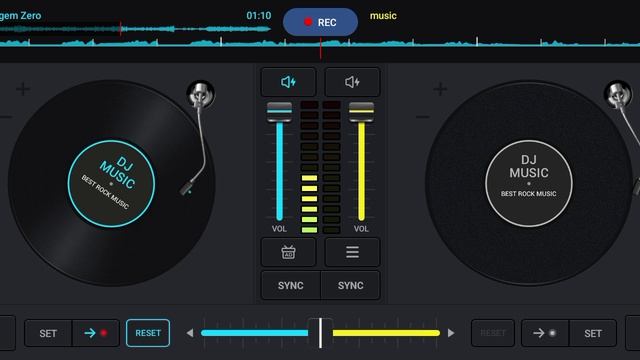This screenshot has height=360, width=640.
Task: Click the left blue VOL slider handle
Action: pyautogui.click(x=279, y=111)
